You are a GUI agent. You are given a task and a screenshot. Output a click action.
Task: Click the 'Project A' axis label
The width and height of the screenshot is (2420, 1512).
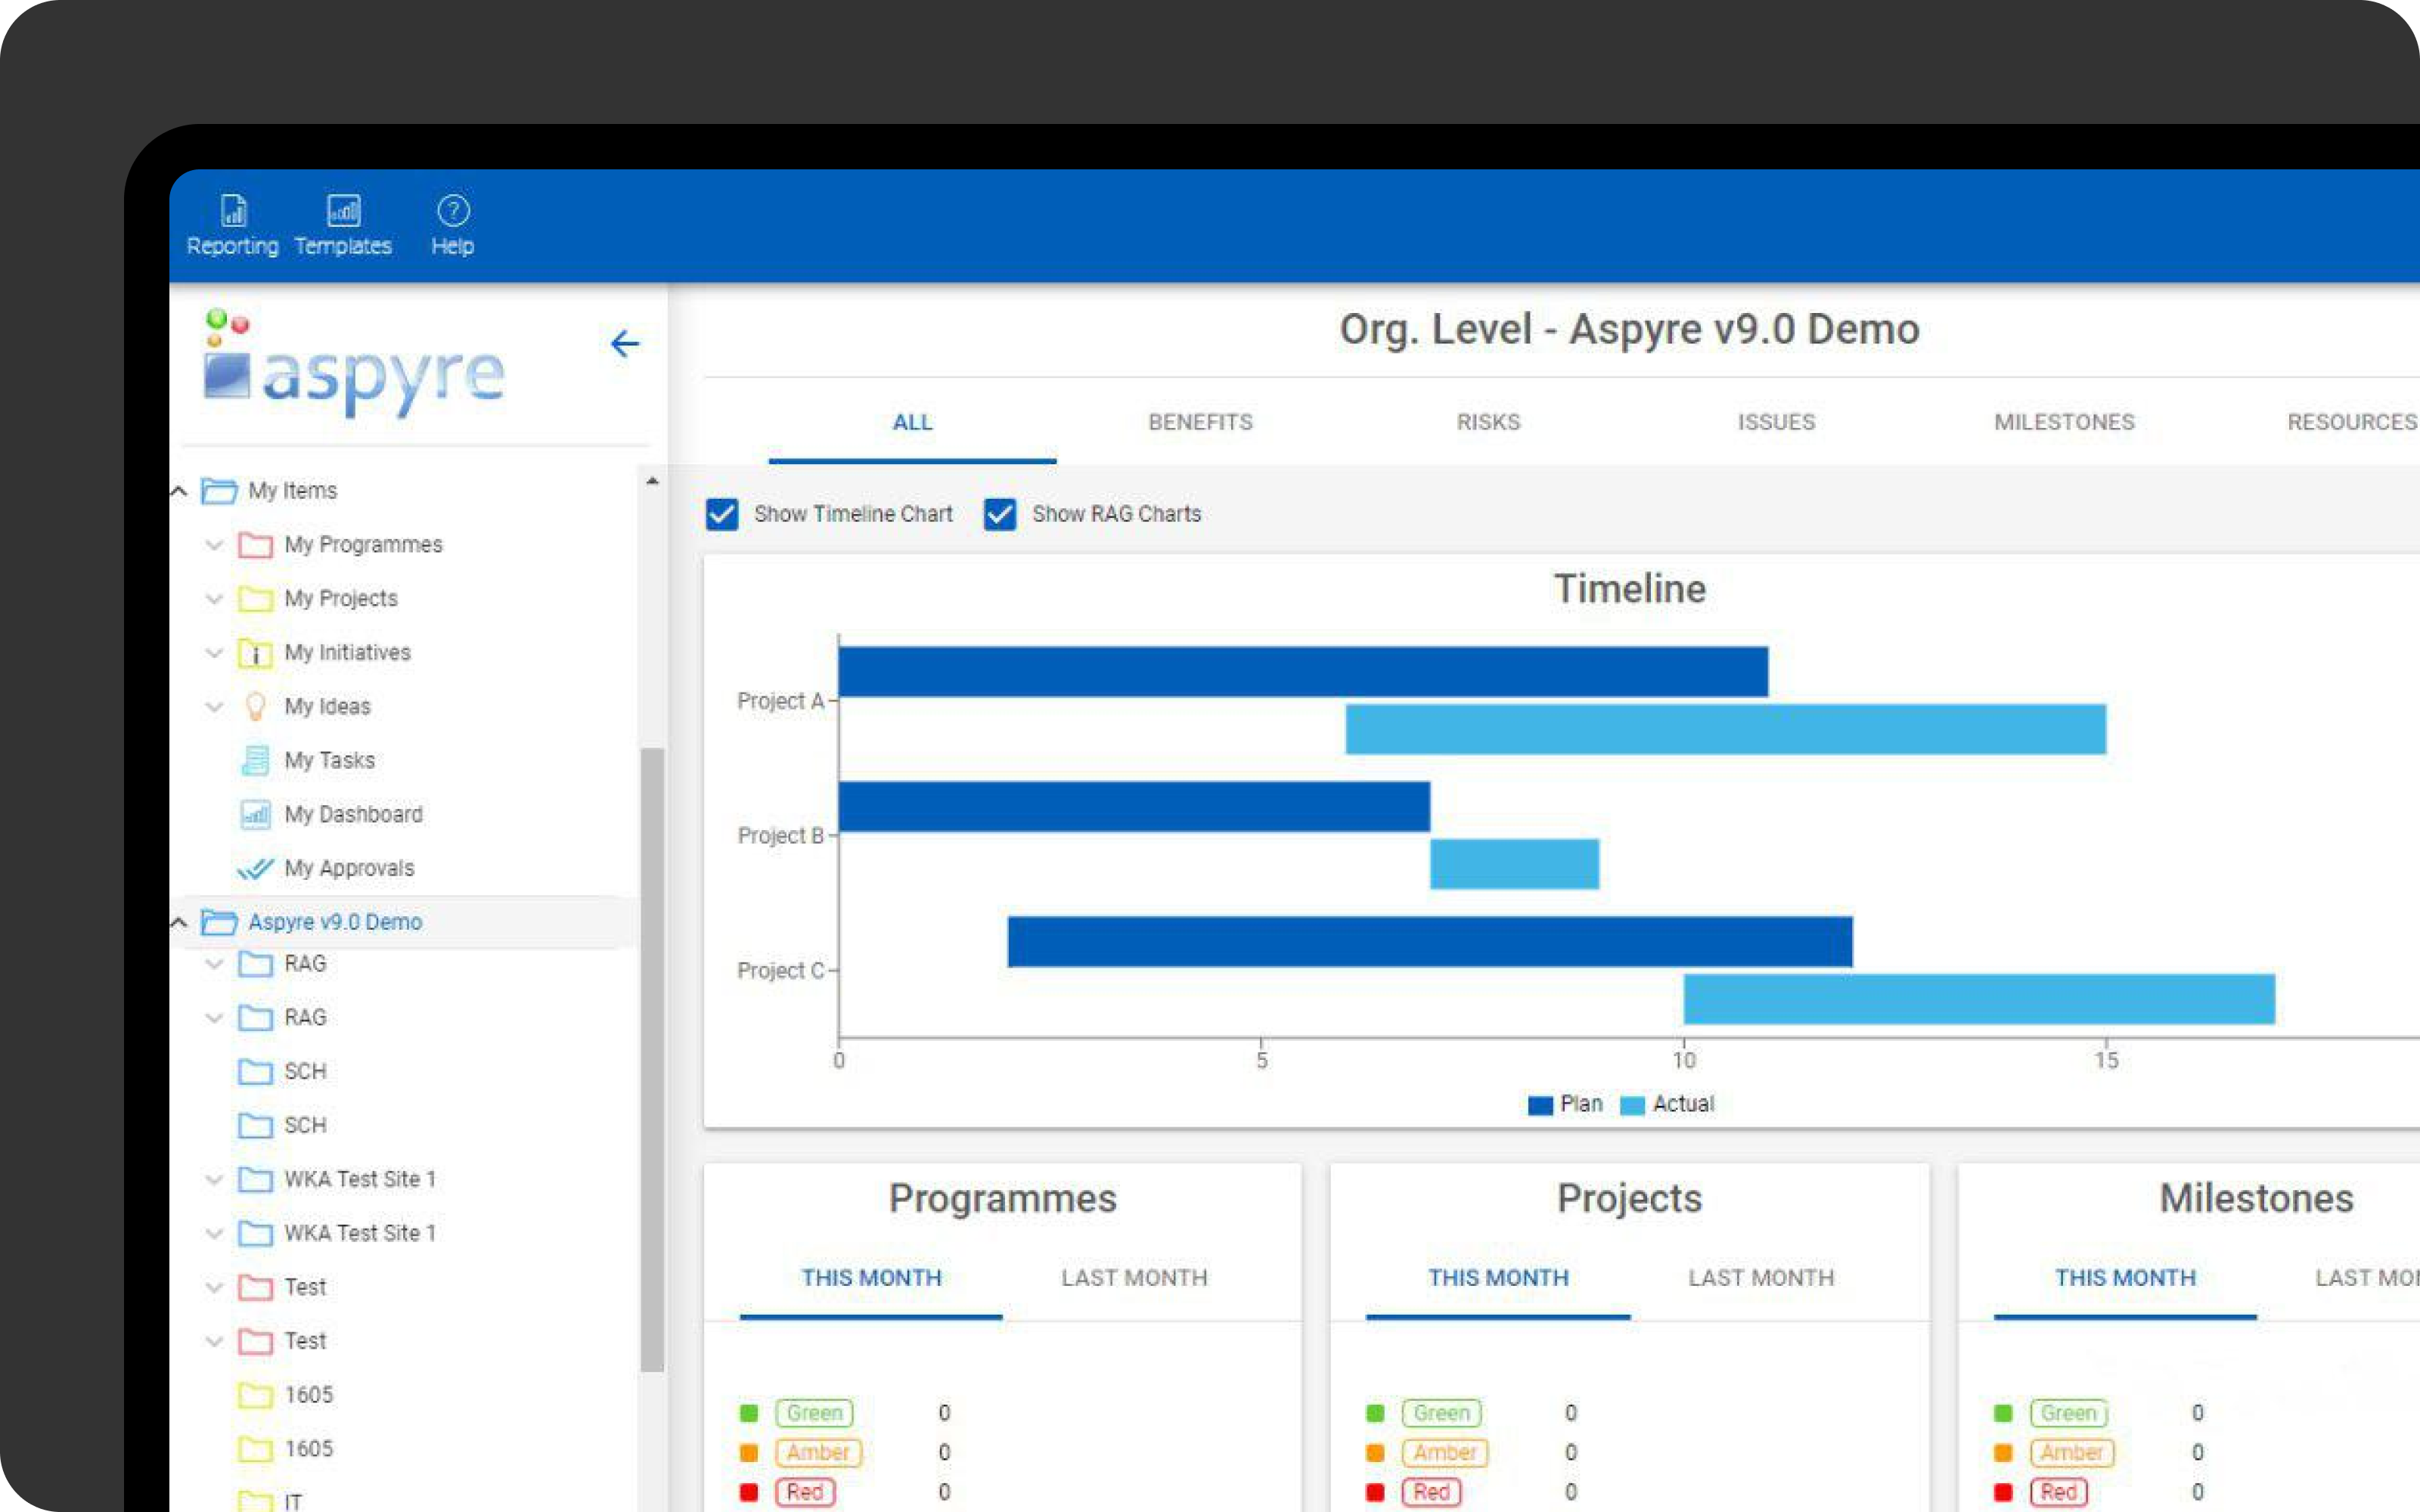pos(780,701)
